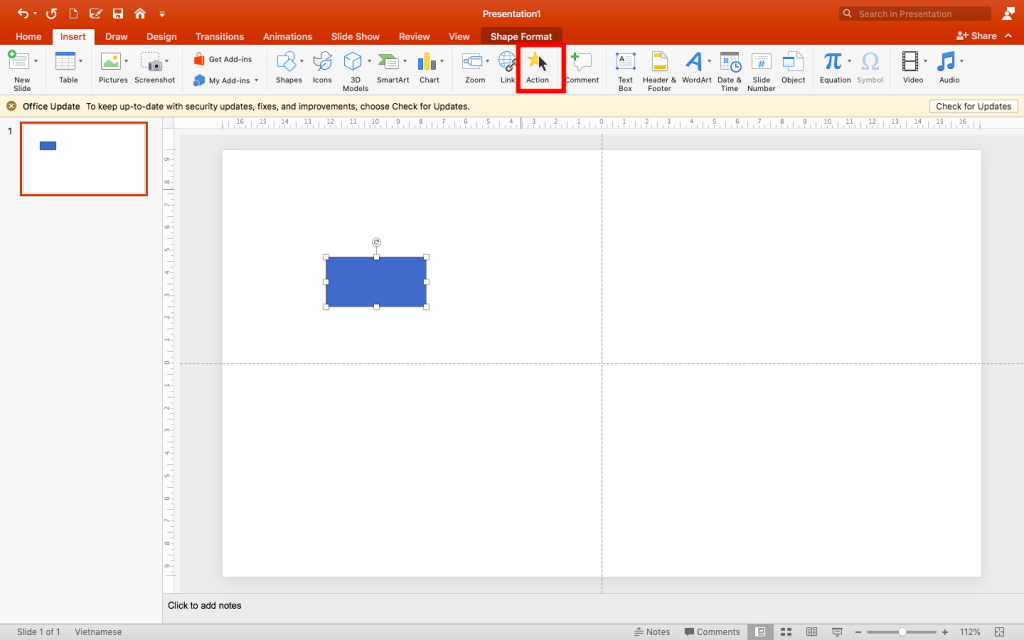Toggle the Notes pane in status bar
Screen dimensions: 1024x640
point(652,632)
